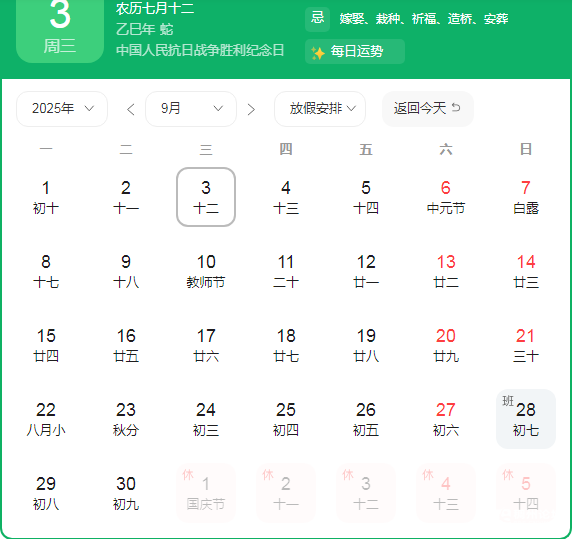Click the 休 marker on October 1
Screen dimensions: 573x539
(188, 475)
